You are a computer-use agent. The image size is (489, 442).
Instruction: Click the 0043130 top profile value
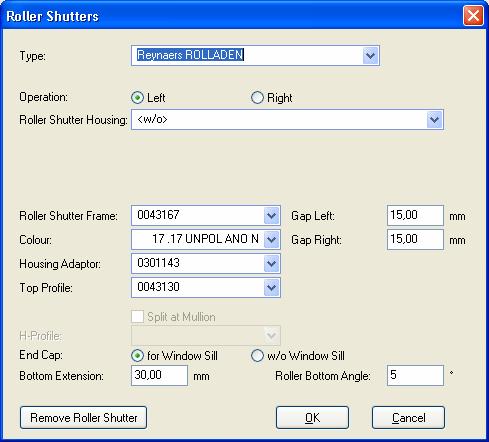(158, 287)
